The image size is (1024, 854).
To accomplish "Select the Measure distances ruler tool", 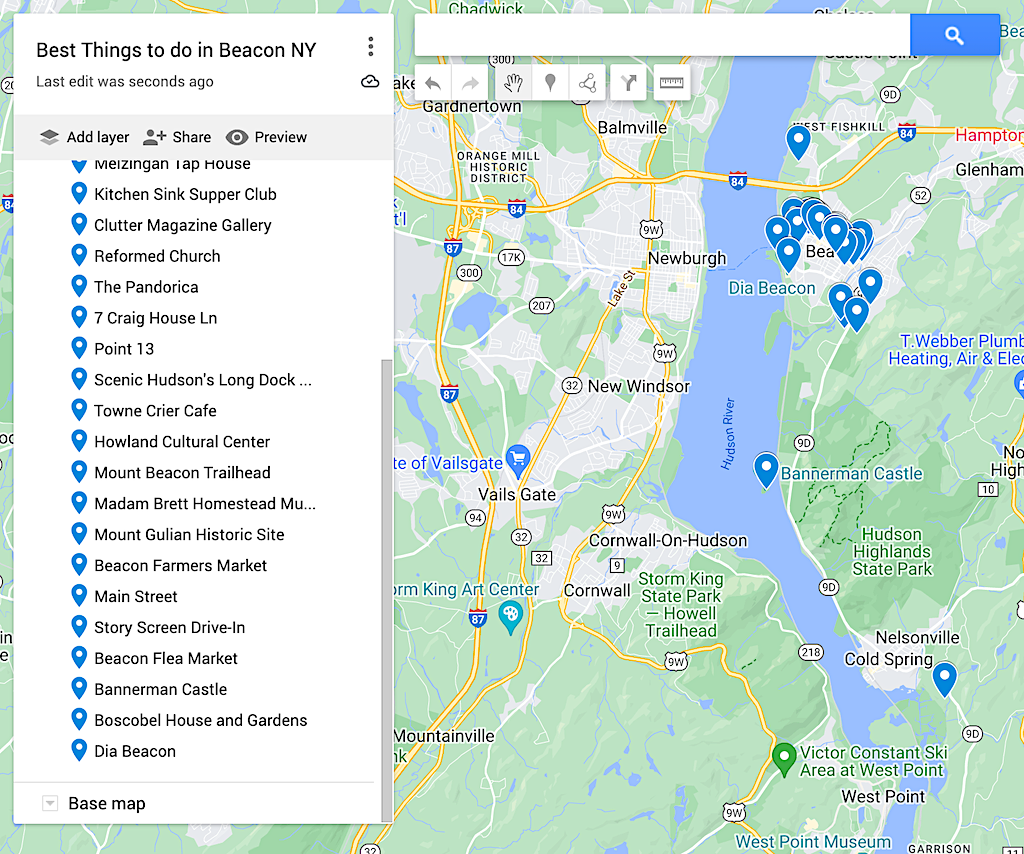I will point(671,83).
